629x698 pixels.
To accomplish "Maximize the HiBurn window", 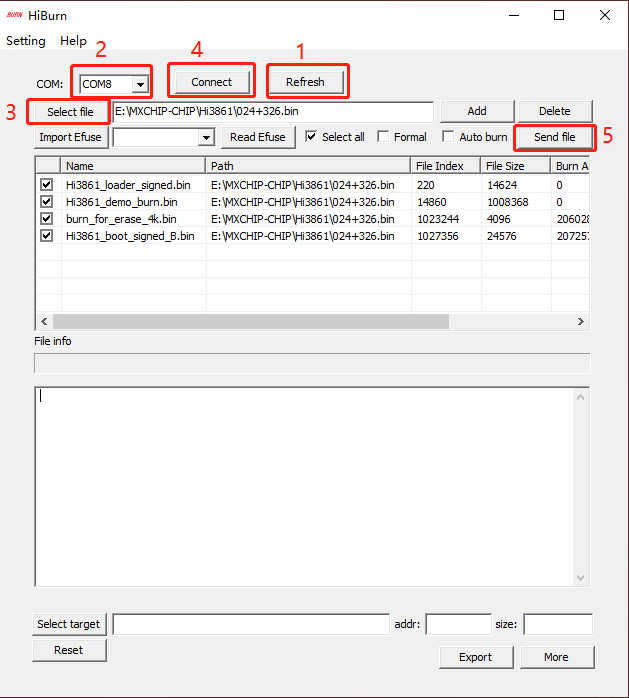I will tap(559, 16).
